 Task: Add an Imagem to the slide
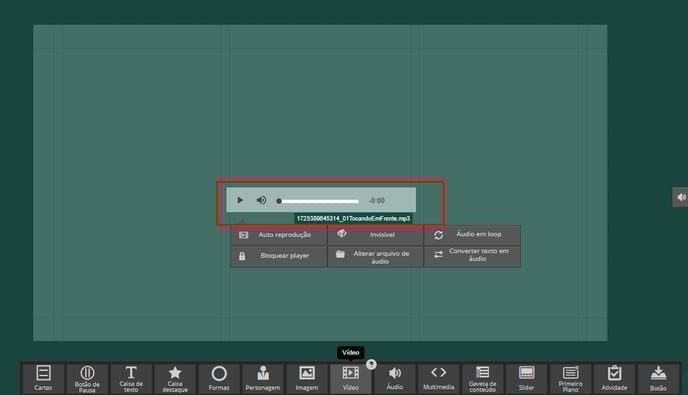tap(306, 378)
